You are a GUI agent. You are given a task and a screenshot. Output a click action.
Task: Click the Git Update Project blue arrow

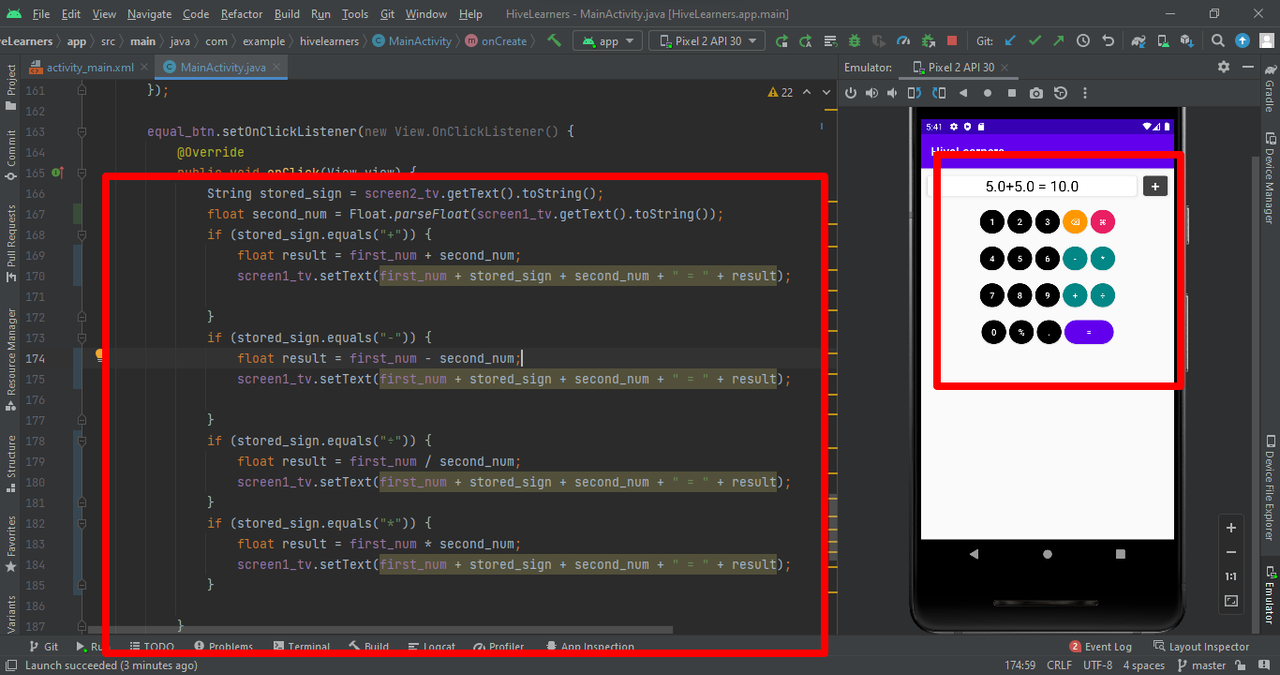[1010, 41]
